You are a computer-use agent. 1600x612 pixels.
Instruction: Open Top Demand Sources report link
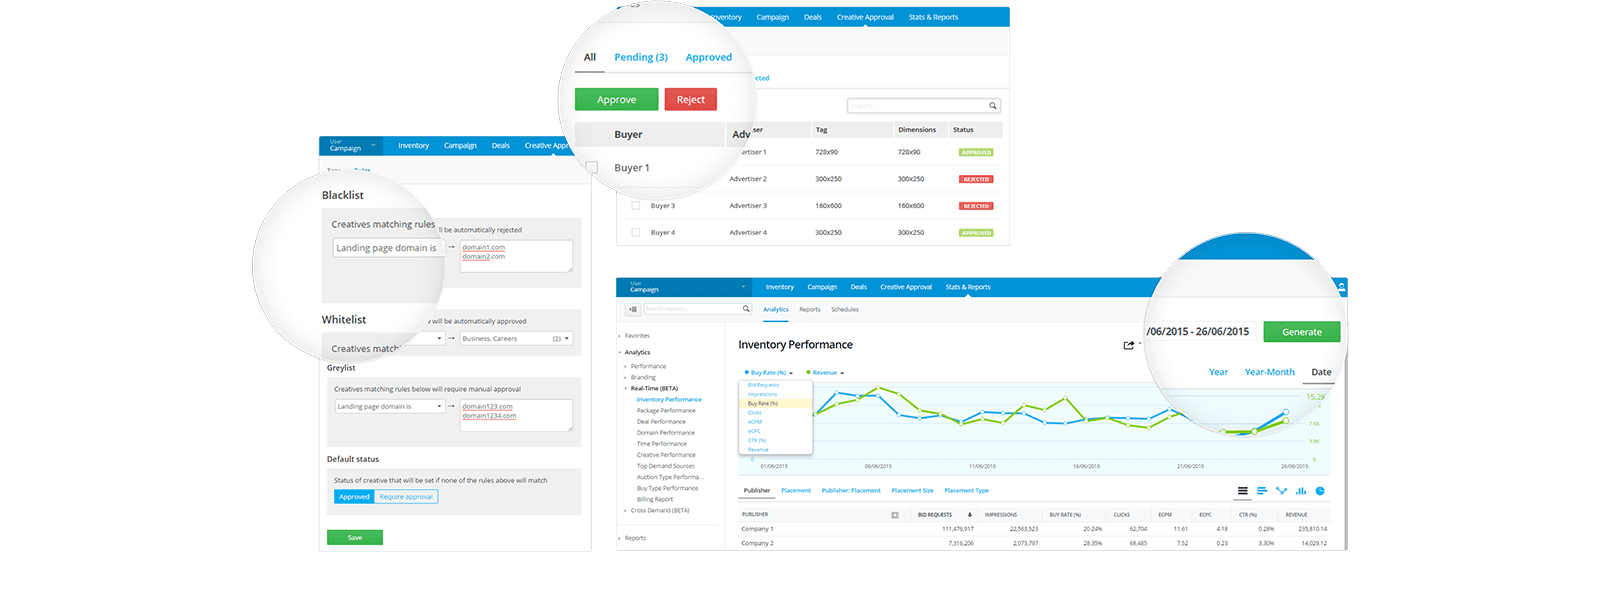(x=666, y=466)
